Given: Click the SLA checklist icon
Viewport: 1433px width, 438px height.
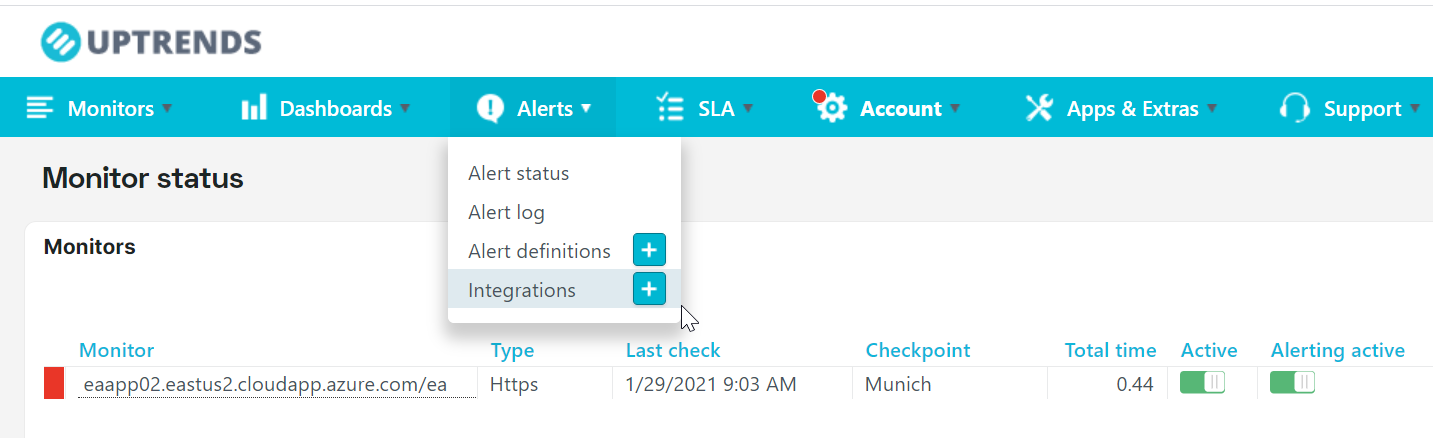Looking at the screenshot, I should [x=670, y=108].
